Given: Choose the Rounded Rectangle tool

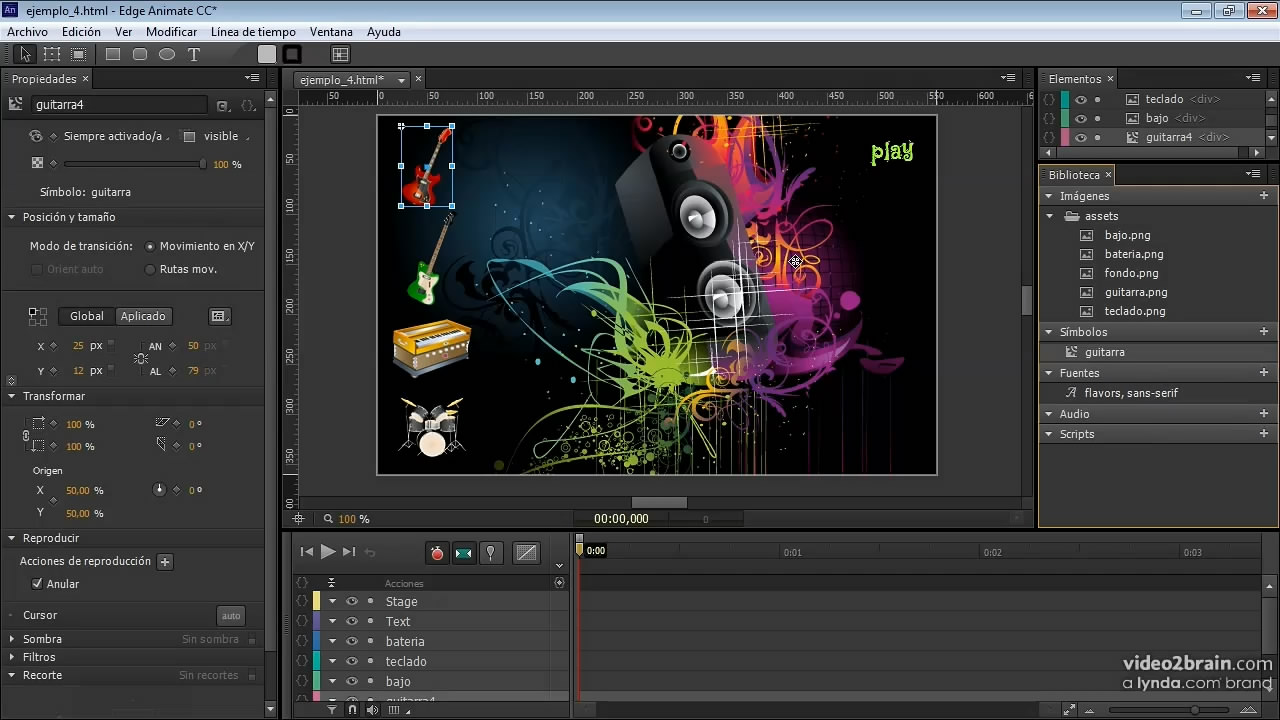Looking at the screenshot, I should 140,55.
